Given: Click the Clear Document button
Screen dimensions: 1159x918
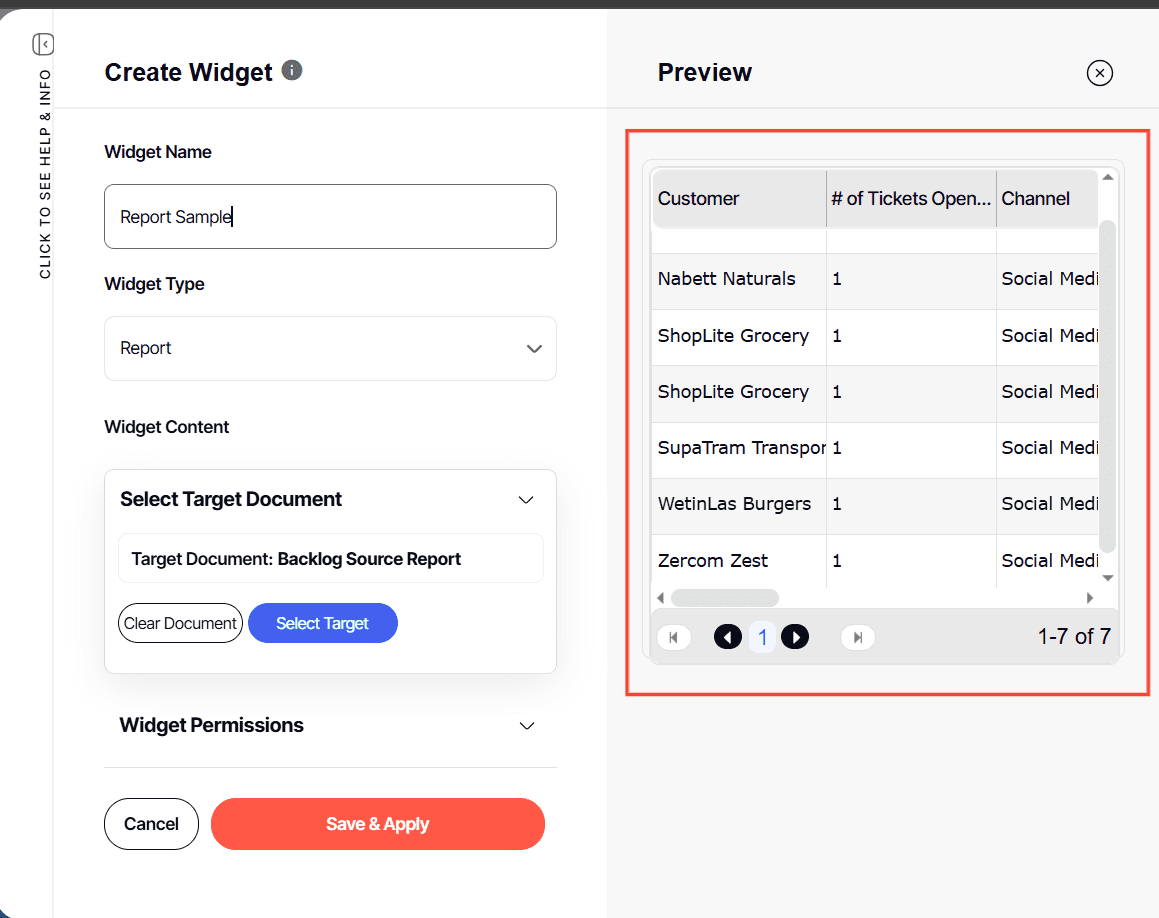Looking at the screenshot, I should point(180,623).
